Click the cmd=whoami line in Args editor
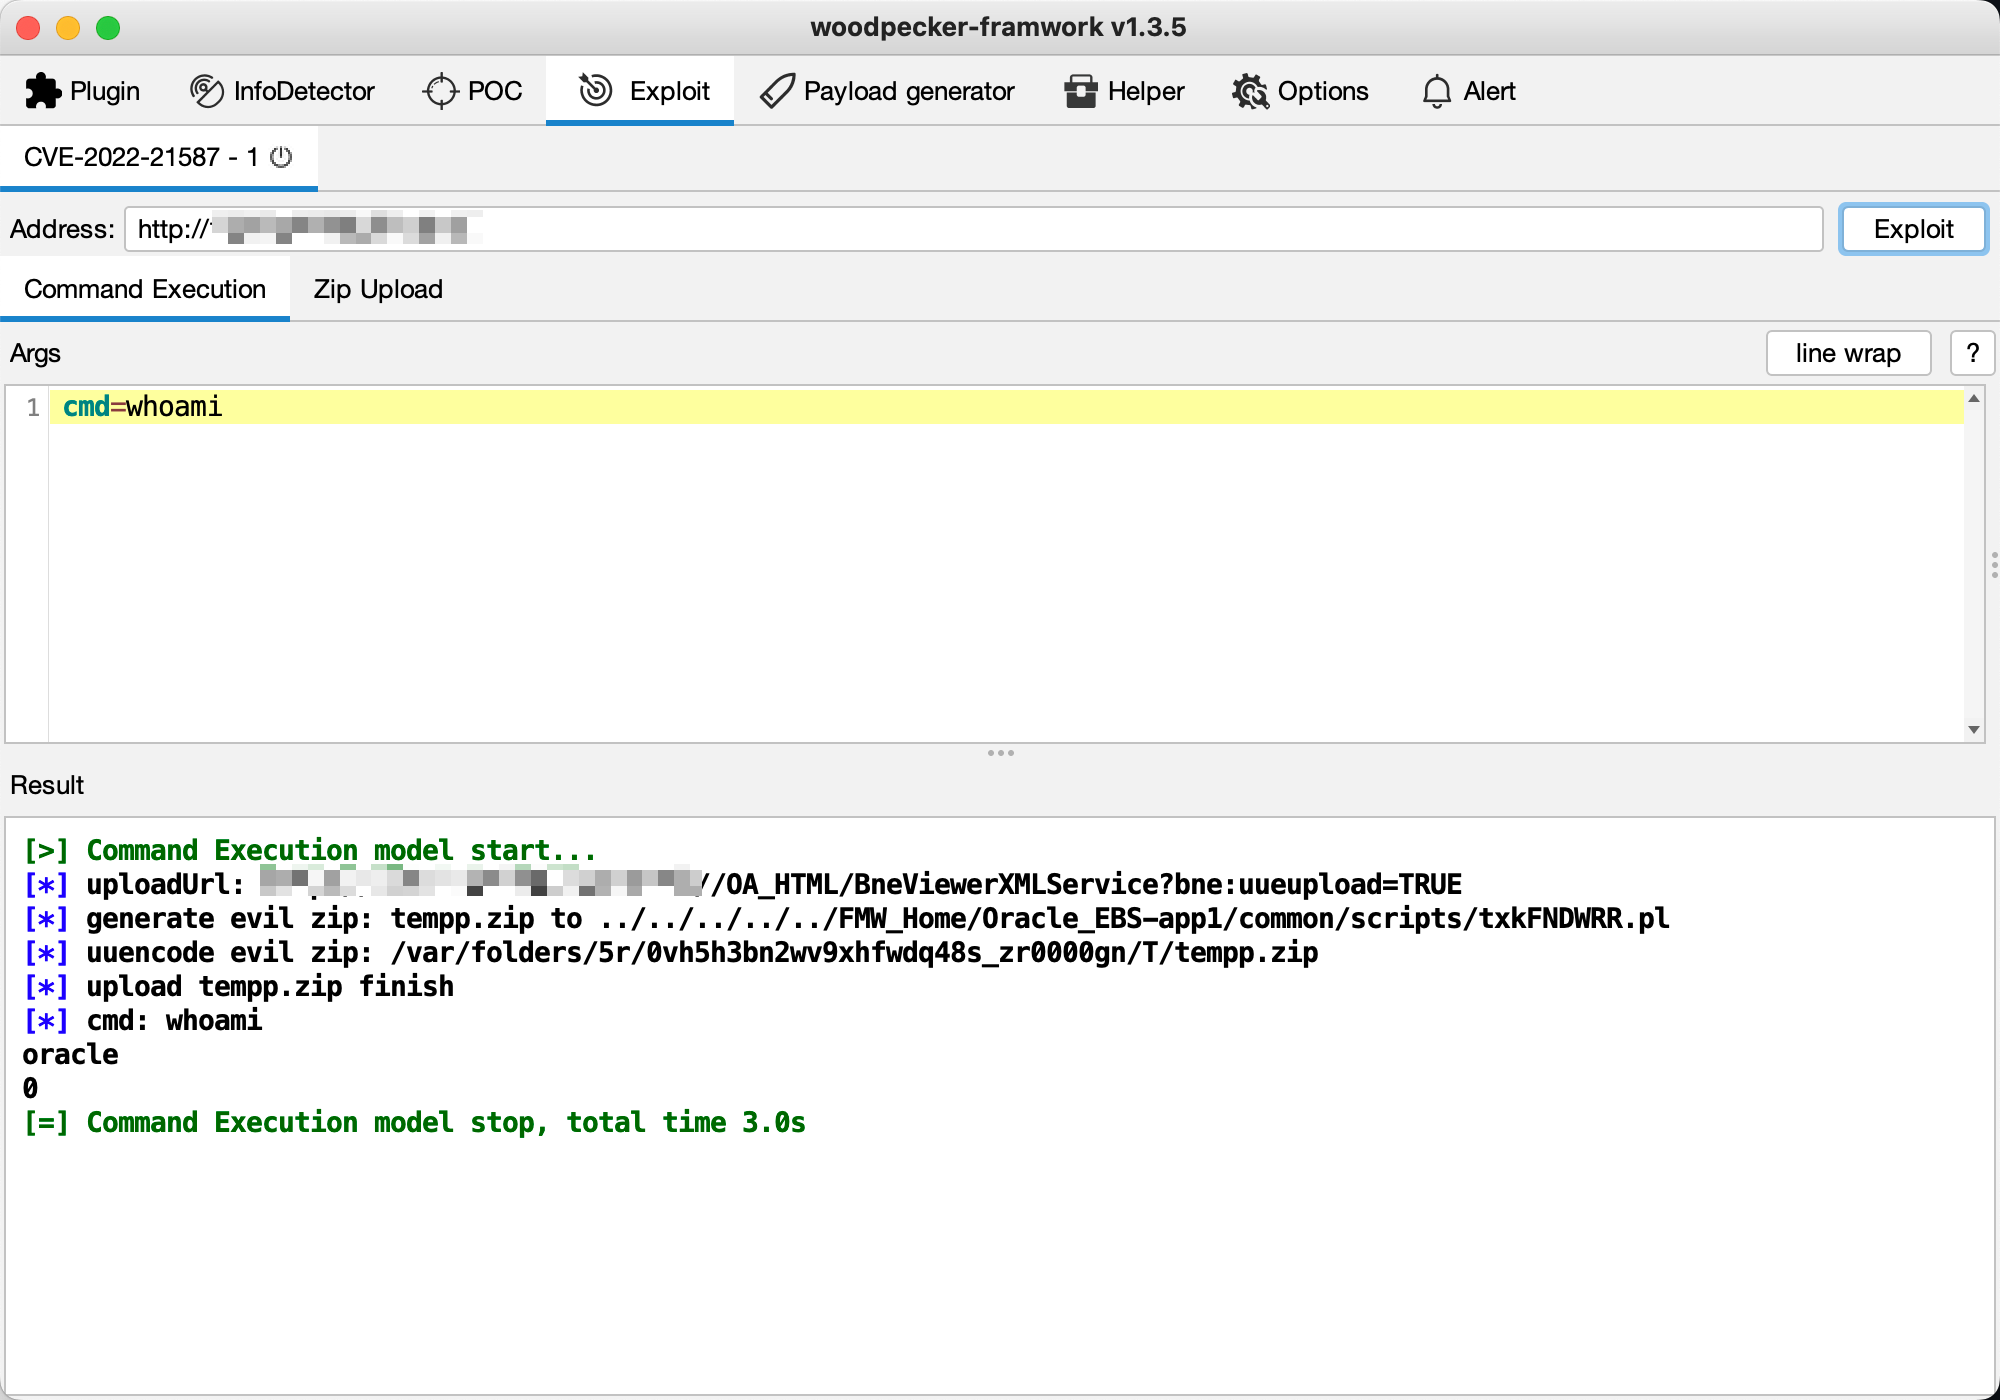The width and height of the screenshot is (2000, 1400). click(x=143, y=407)
